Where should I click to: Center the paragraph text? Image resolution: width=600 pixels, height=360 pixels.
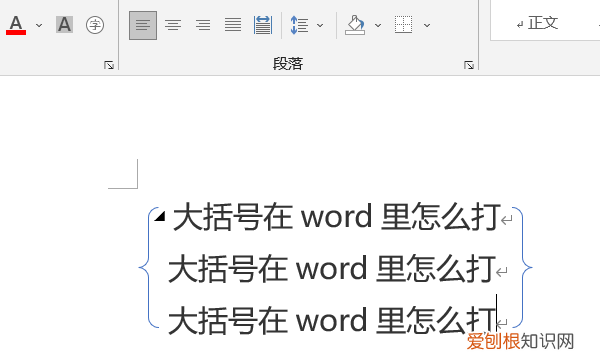click(173, 26)
